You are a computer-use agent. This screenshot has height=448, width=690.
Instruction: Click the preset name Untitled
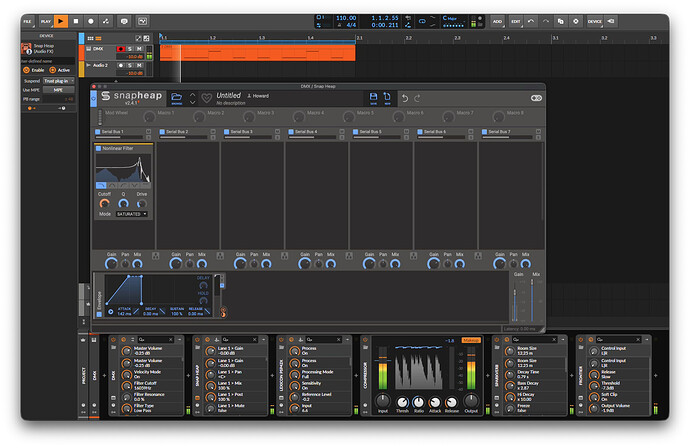pos(228,95)
